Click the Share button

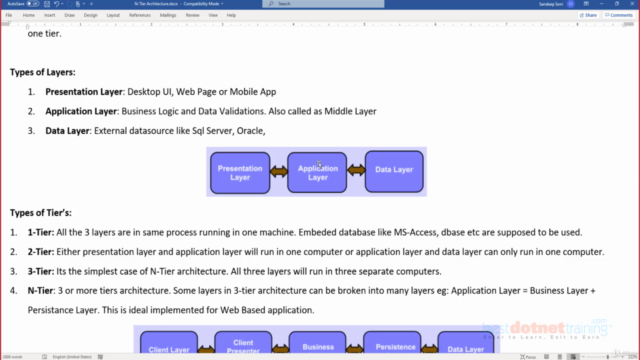[588, 15]
